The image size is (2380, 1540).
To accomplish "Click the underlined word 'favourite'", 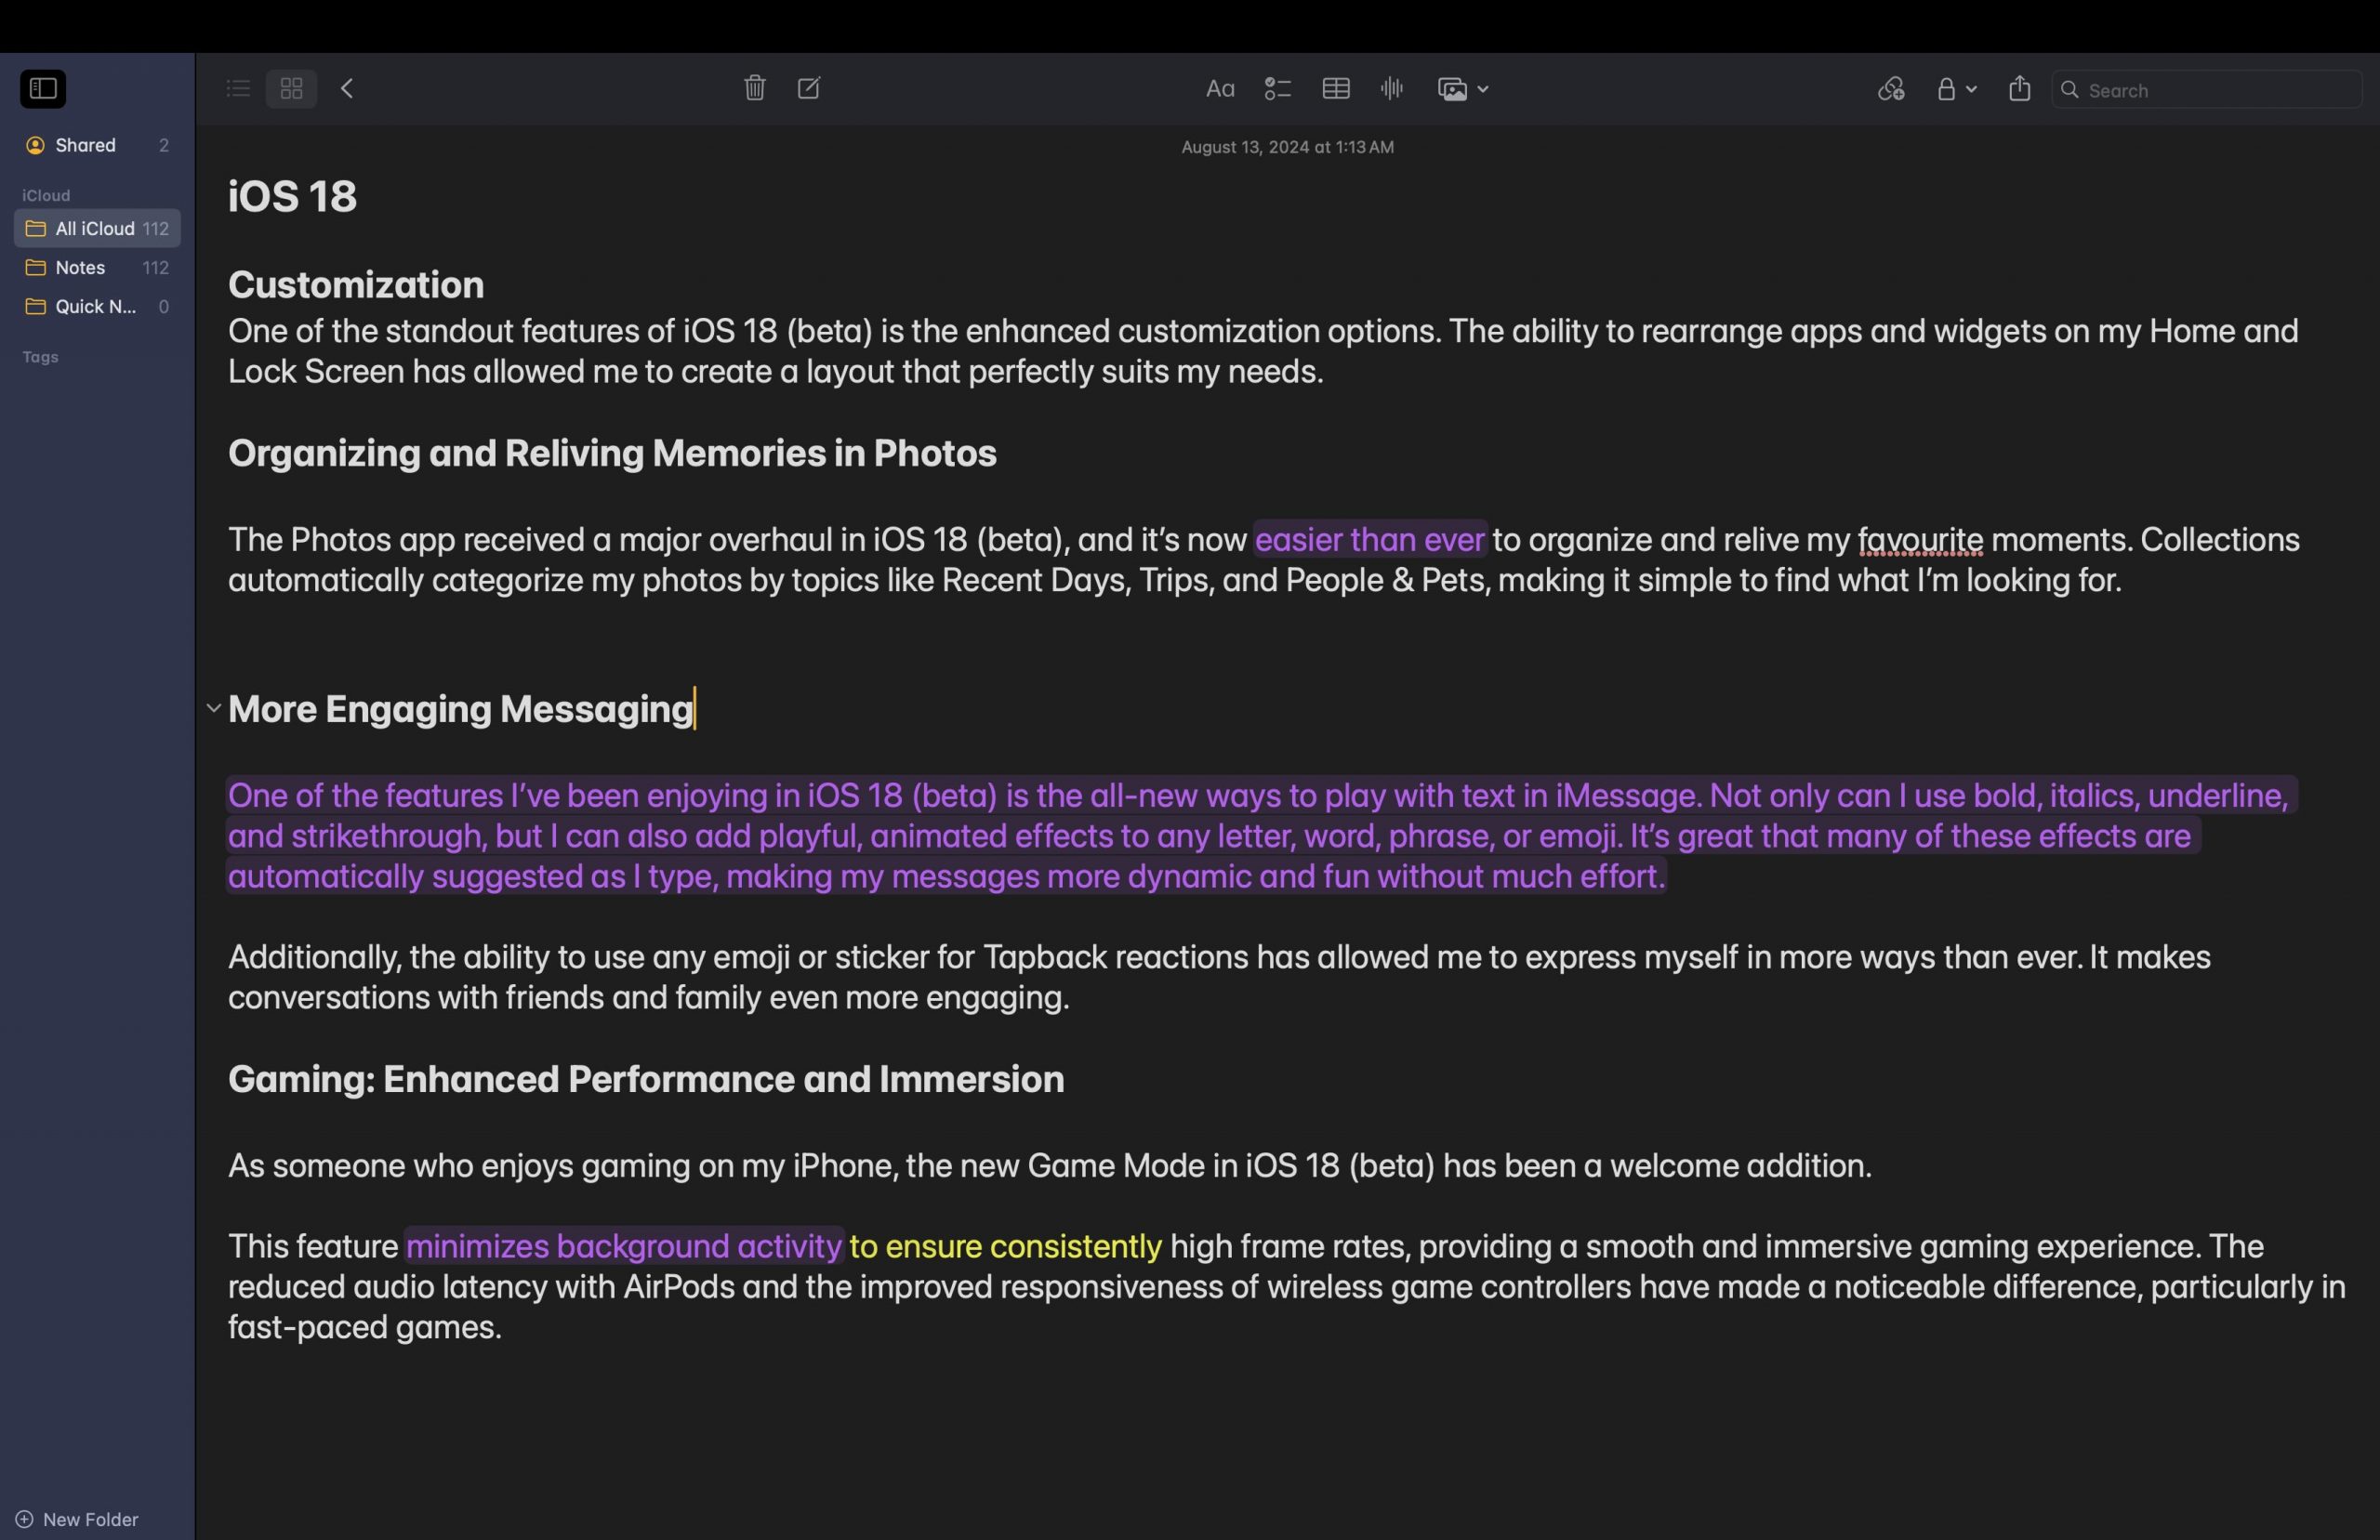I will (x=1920, y=540).
